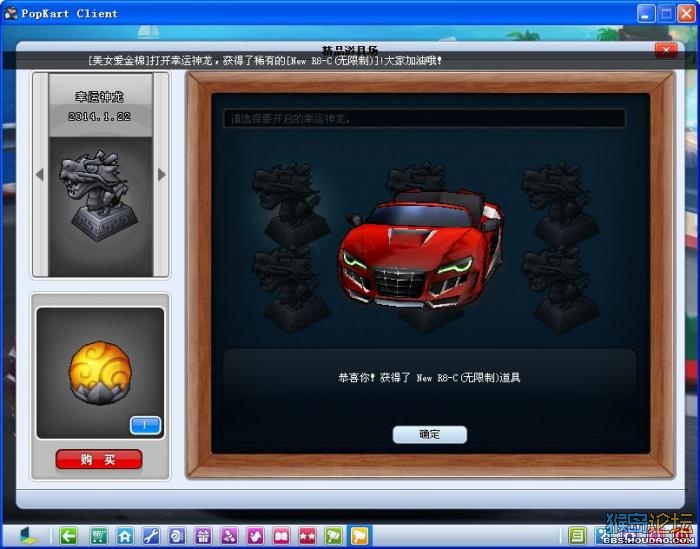Screen dimensions: 700x549
Task: Click the scrolling announcement about 美女爱金棉
Action: [x=265, y=61]
